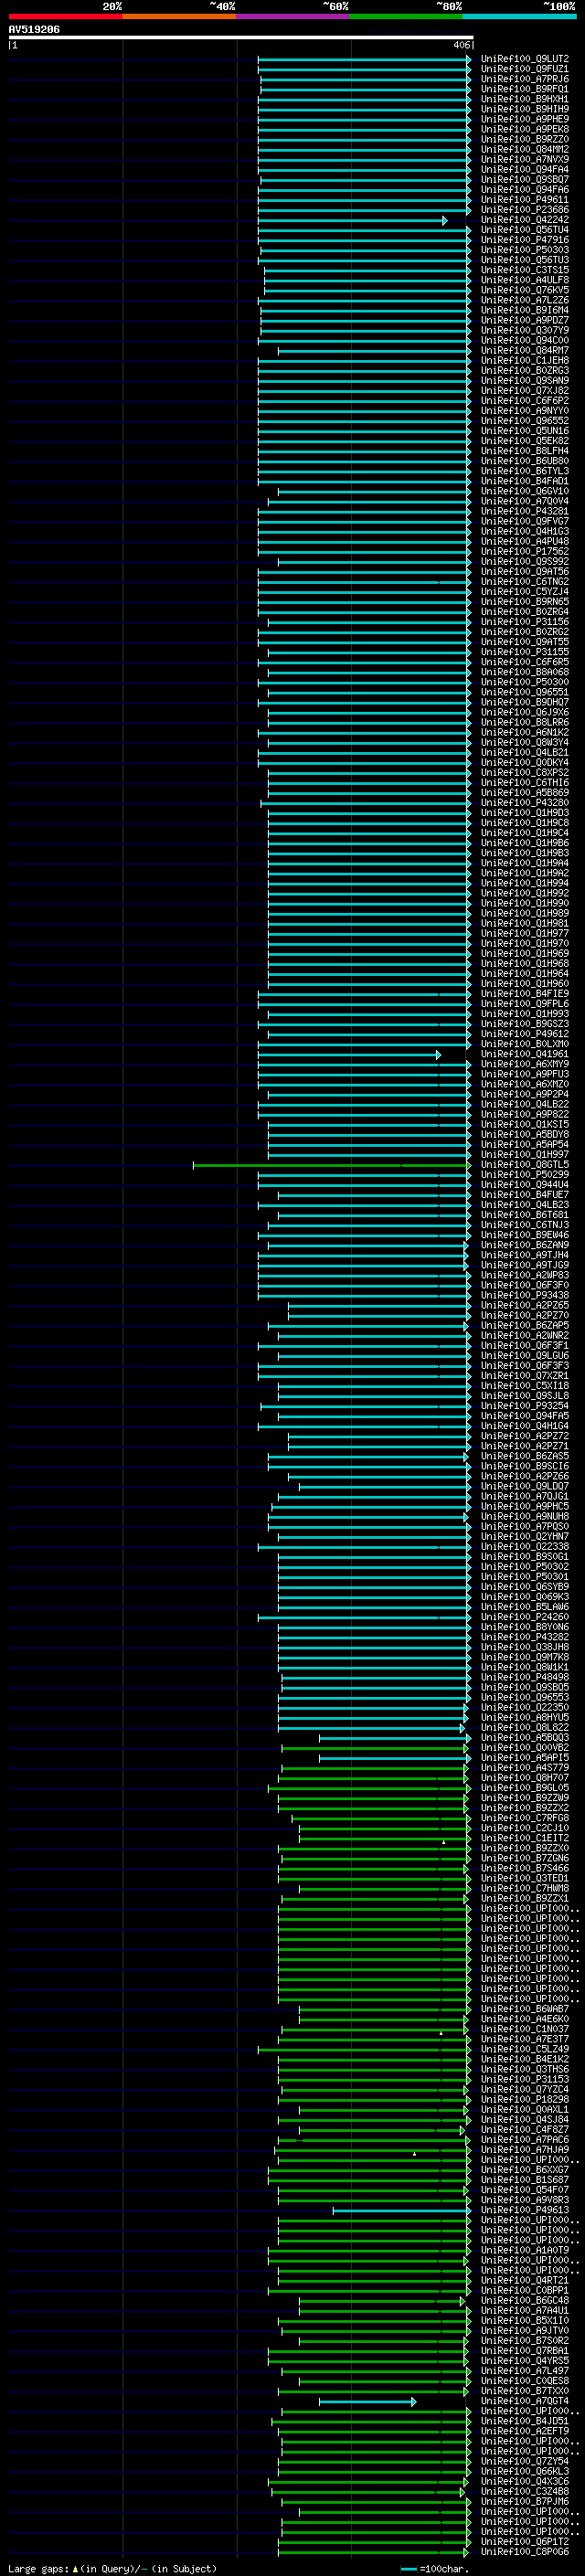Click the UniRef100_Q54F07 label
The height and width of the screenshot is (2576, 585).
524,2190
